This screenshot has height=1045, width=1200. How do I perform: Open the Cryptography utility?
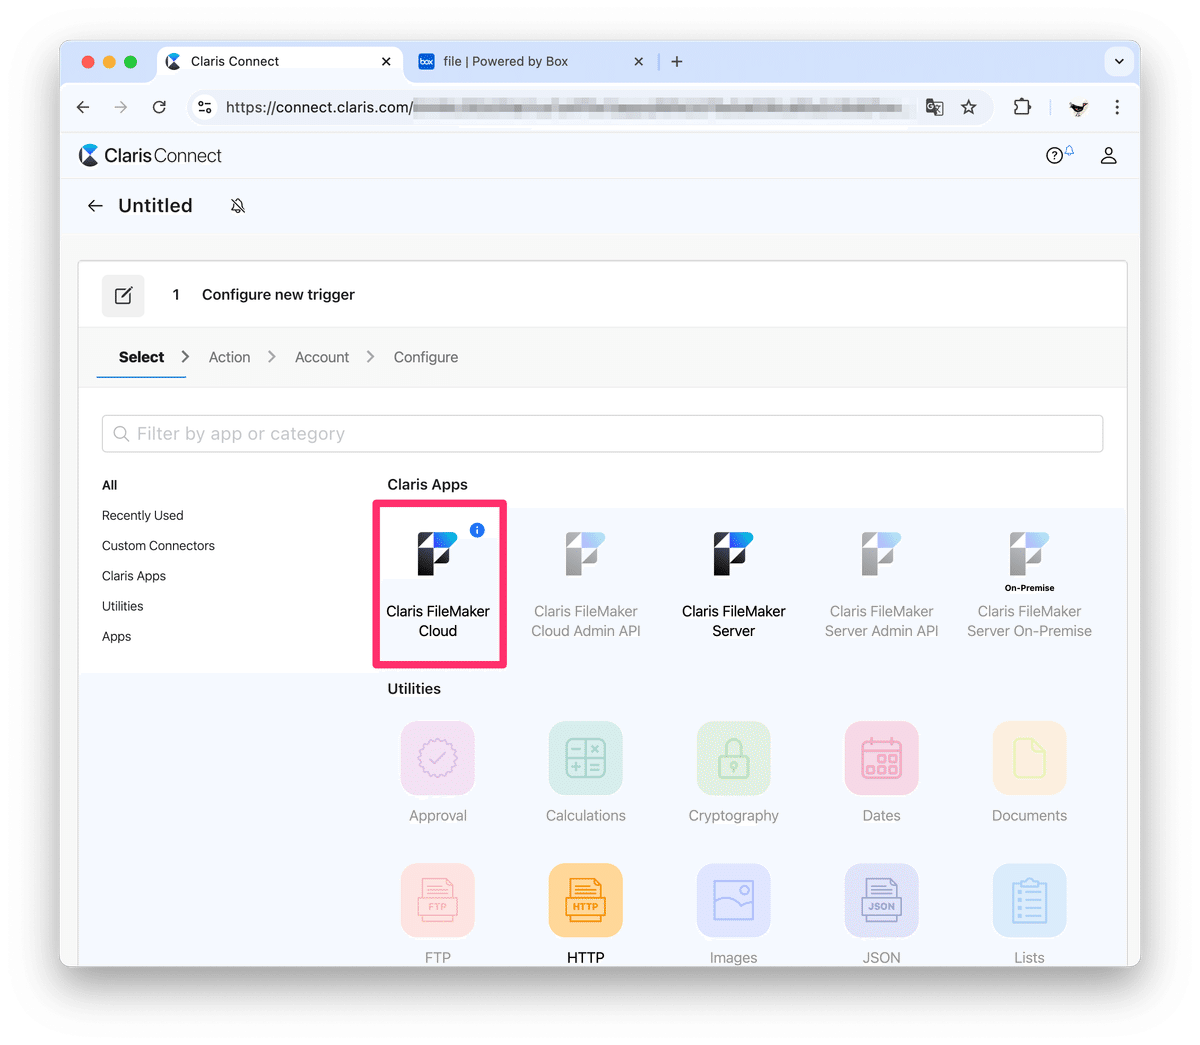(x=733, y=758)
